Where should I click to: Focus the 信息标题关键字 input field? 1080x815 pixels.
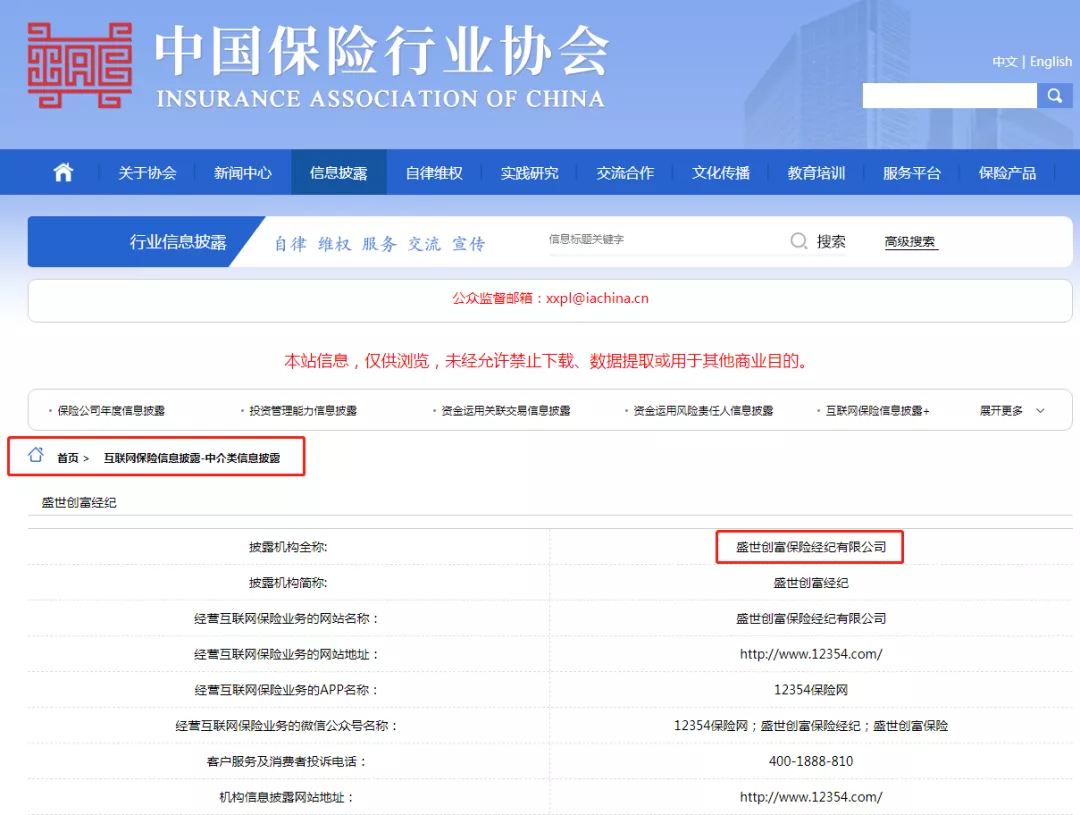coord(667,240)
